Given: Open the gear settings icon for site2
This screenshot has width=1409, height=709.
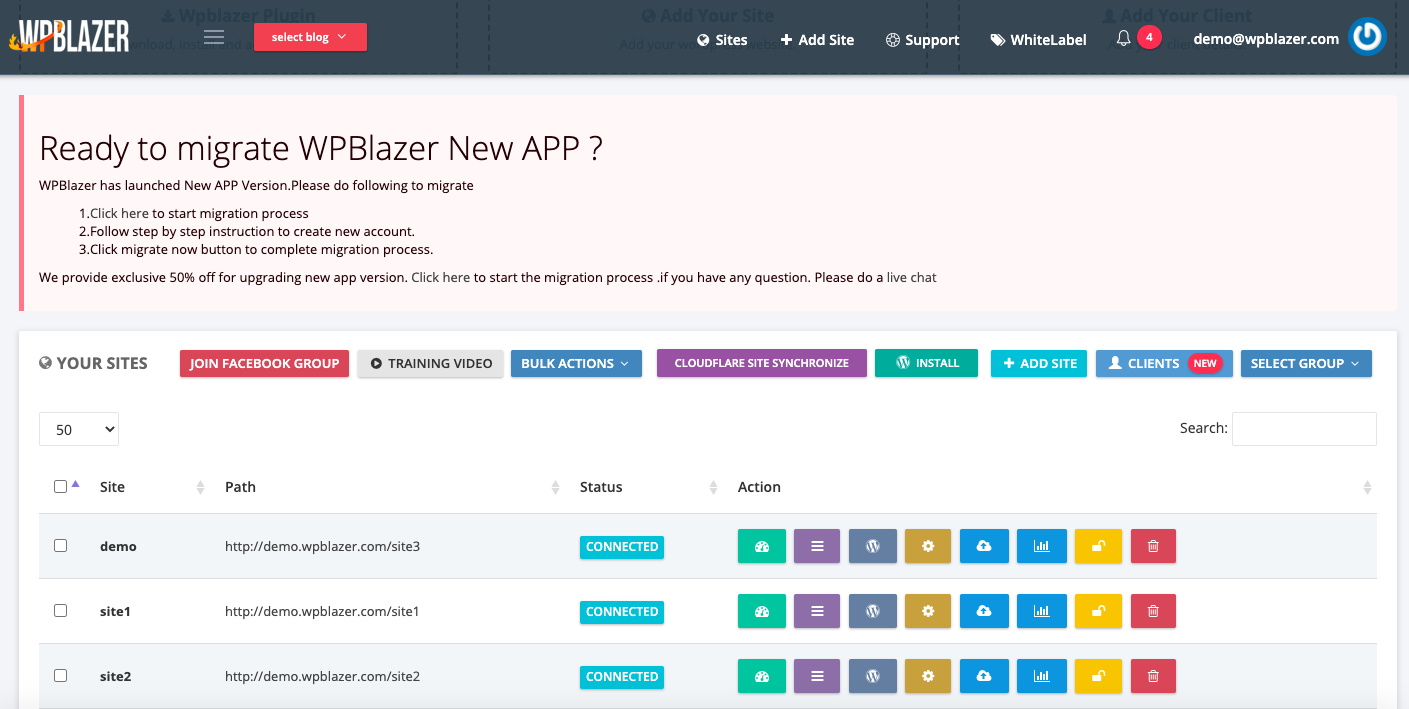Looking at the screenshot, I should 929,676.
